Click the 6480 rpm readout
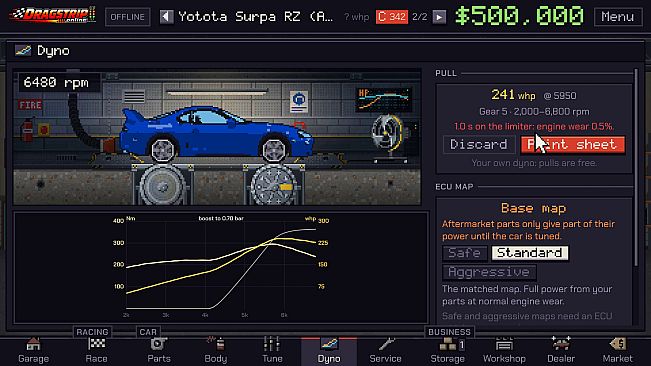Viewport: 651px width, 366px height. tap(56, 82)
